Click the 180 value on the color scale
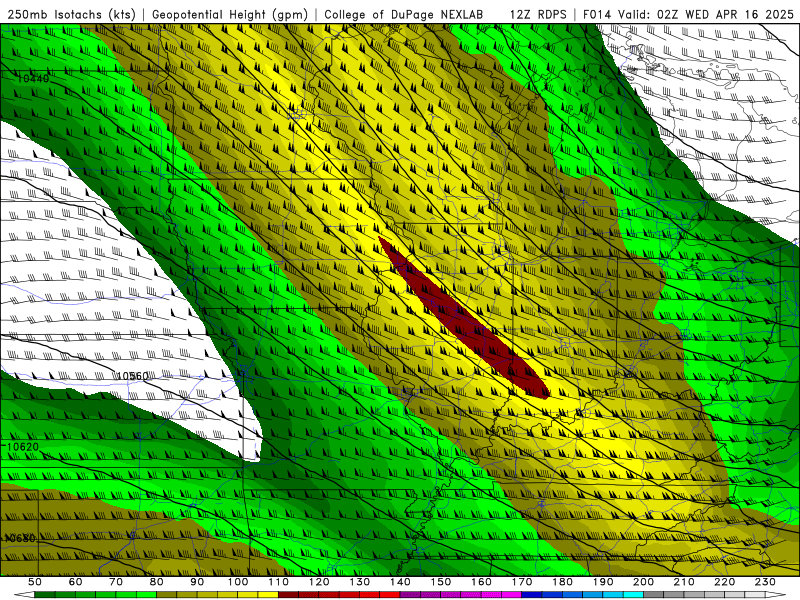 click(x=562, y=582)
